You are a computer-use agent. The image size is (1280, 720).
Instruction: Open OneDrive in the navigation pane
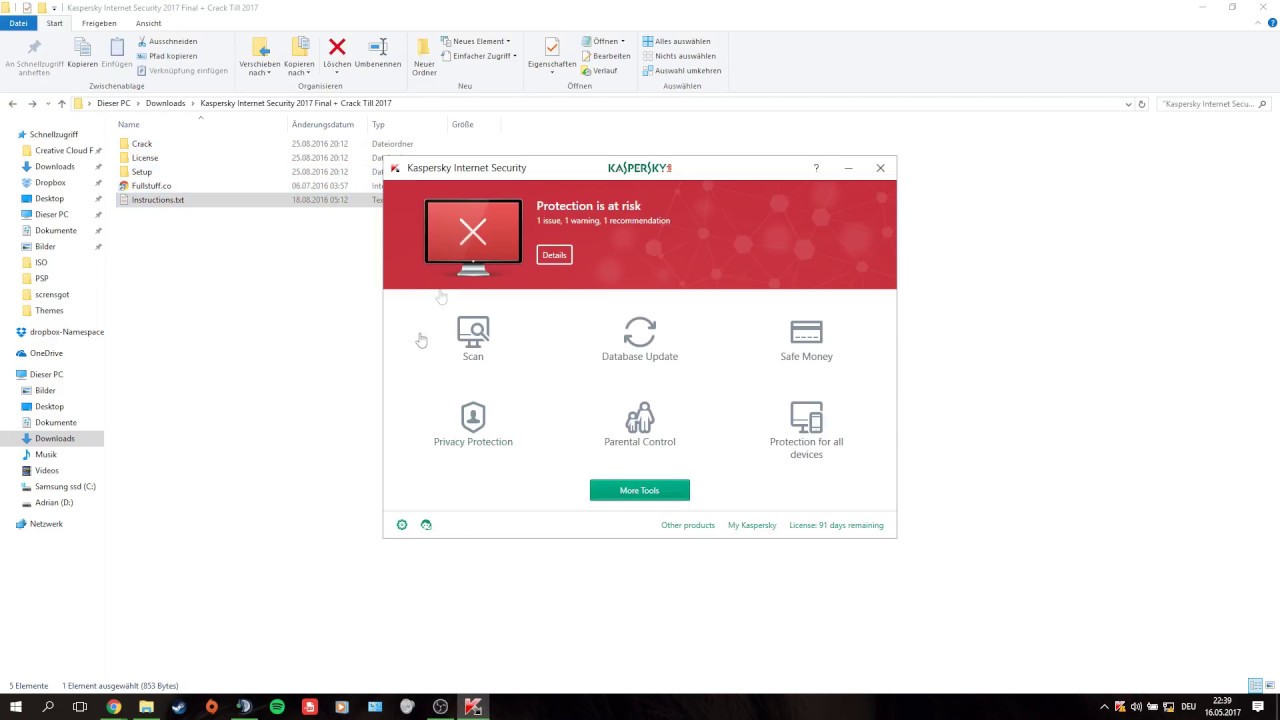coord(46,353)
